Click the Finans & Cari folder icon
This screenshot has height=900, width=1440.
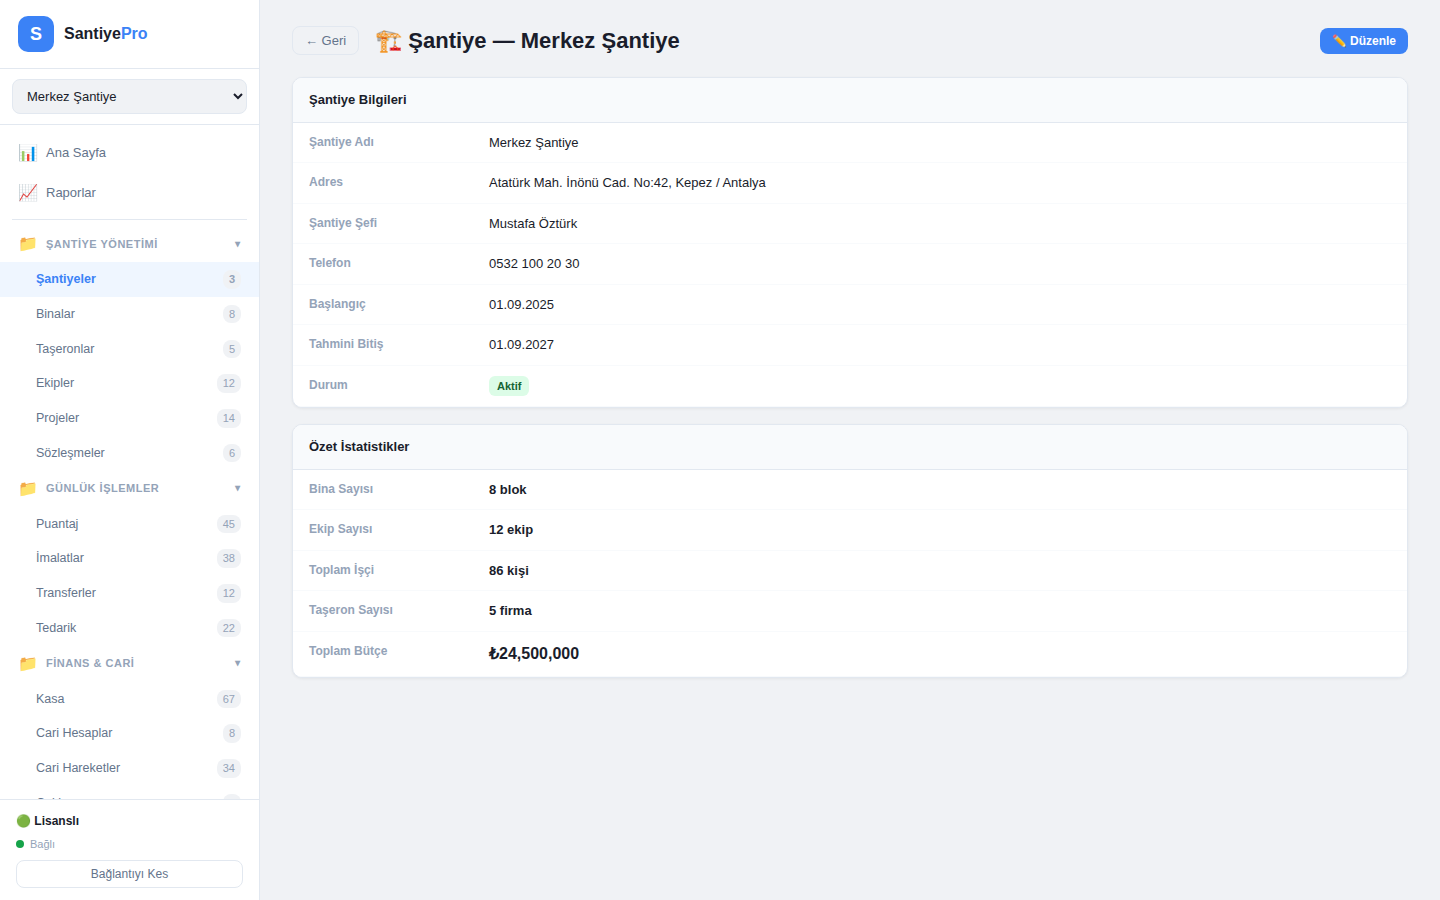[28, 664]
